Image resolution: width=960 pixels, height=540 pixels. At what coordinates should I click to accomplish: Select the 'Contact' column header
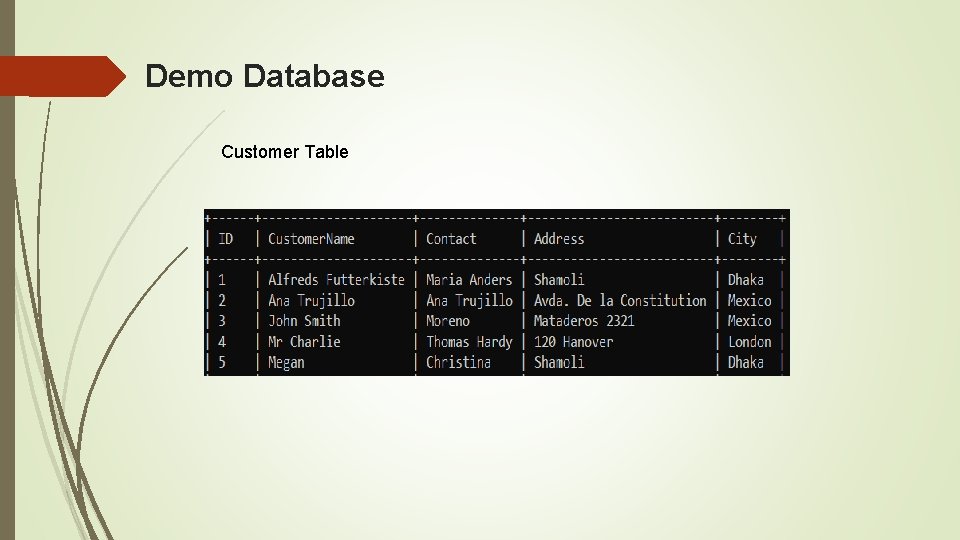click(x=451, y=239)
